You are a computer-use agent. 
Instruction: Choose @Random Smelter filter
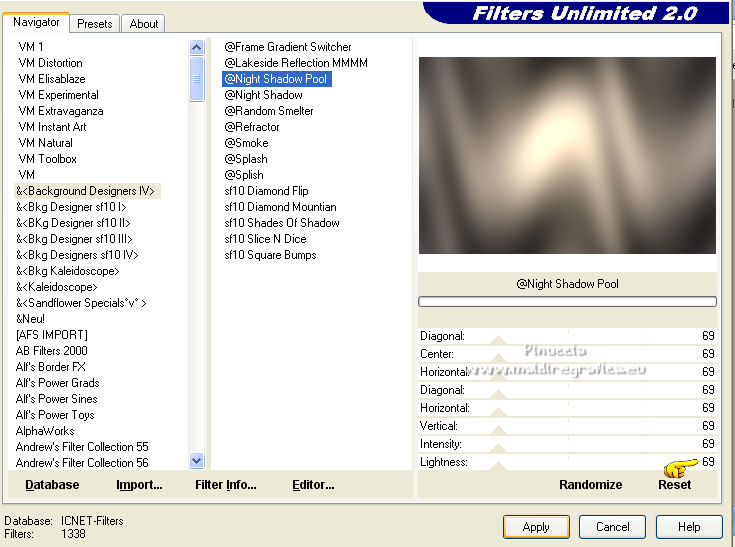pos(269,111)
